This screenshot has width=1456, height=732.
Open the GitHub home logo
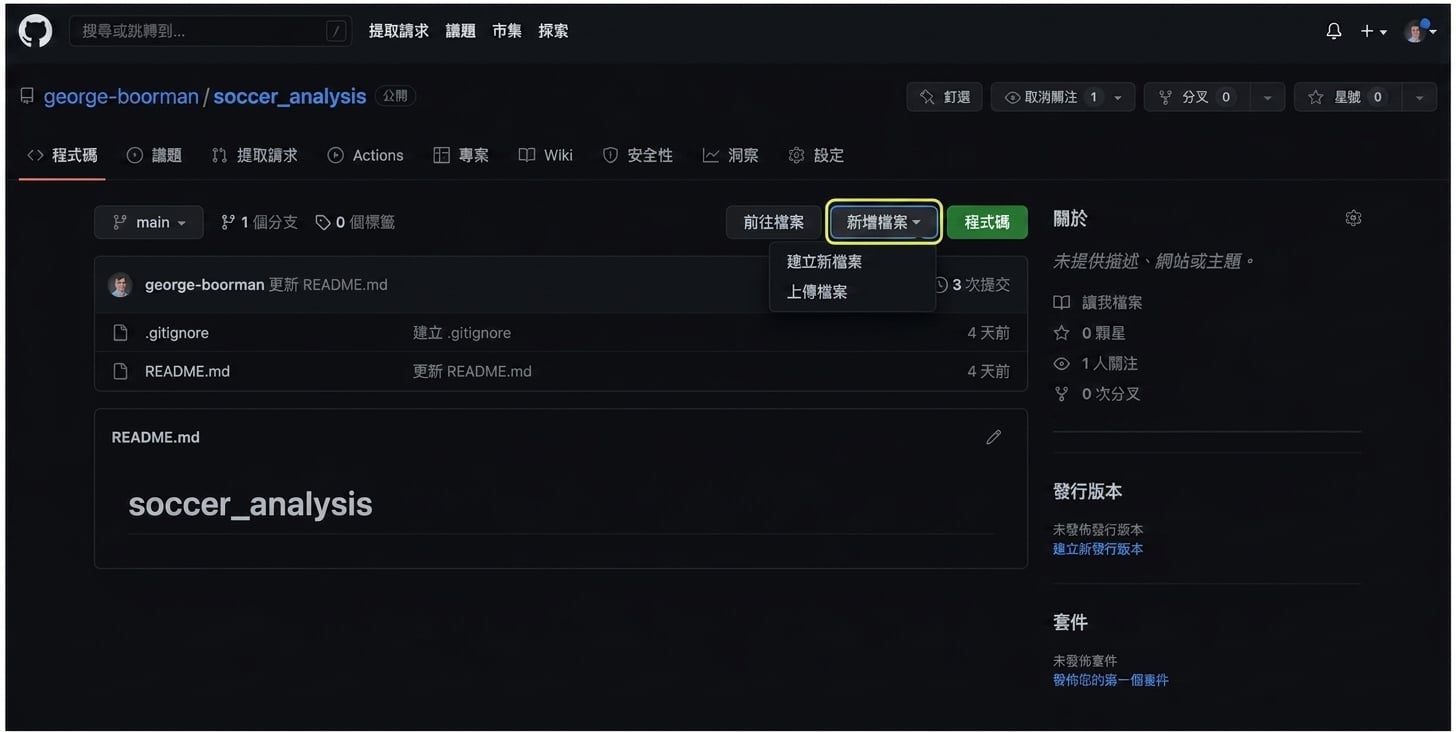coord(35,31)
